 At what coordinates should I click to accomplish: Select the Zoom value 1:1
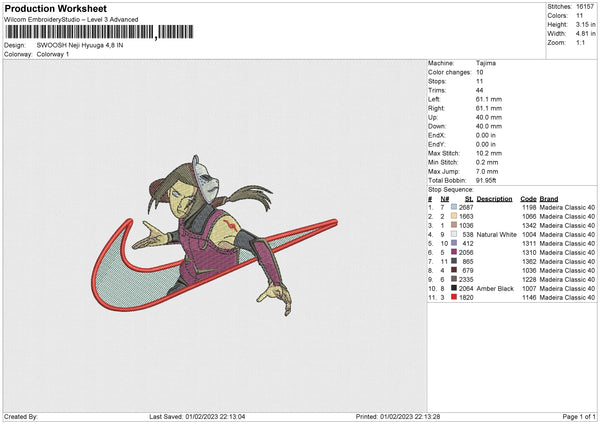580,42
